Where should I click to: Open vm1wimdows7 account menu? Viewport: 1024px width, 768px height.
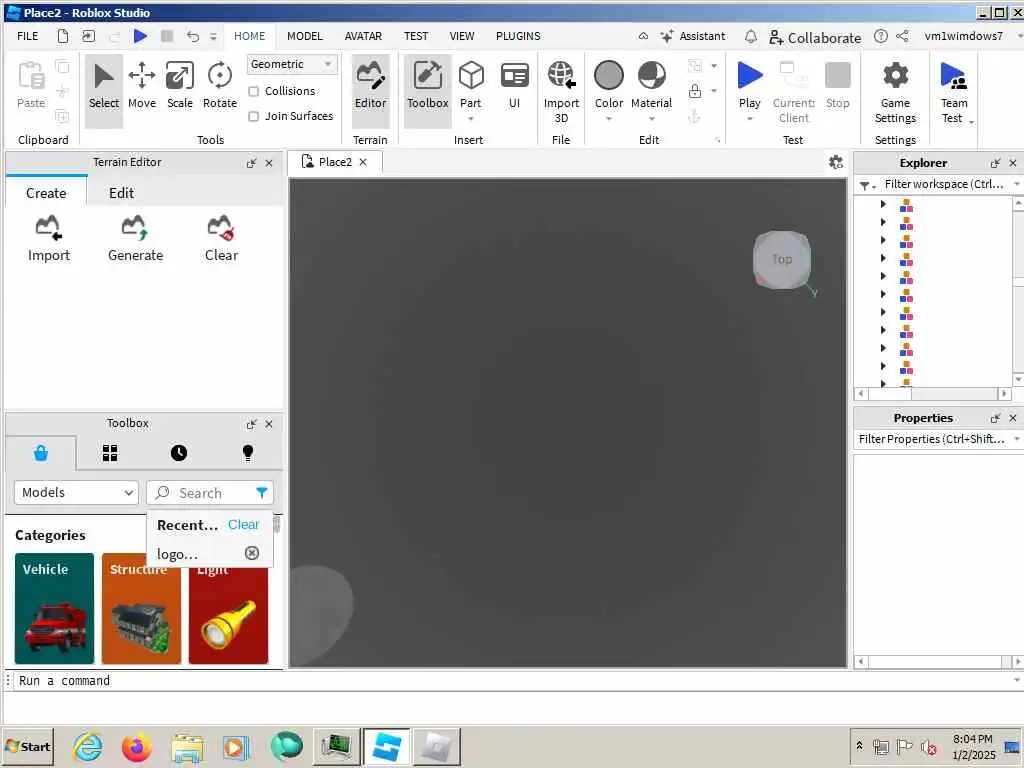pyautogui.click(x=963, y=36)
